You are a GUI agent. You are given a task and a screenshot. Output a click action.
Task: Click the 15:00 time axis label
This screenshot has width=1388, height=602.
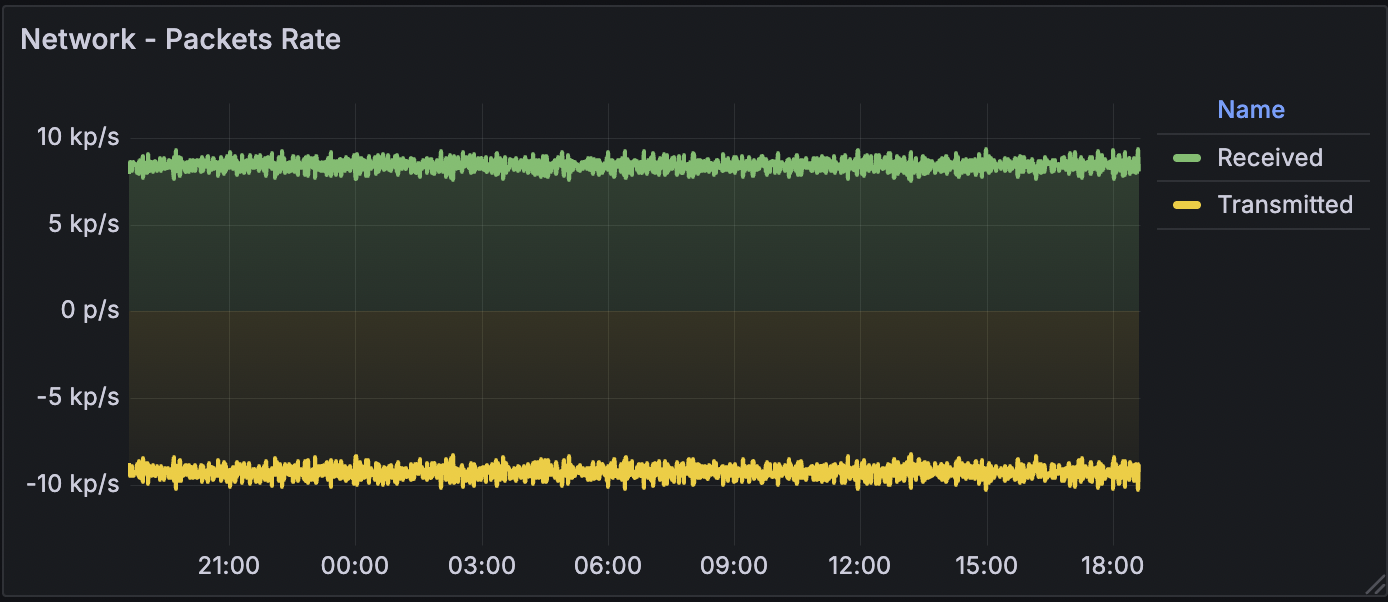click(x=986, y=566)
